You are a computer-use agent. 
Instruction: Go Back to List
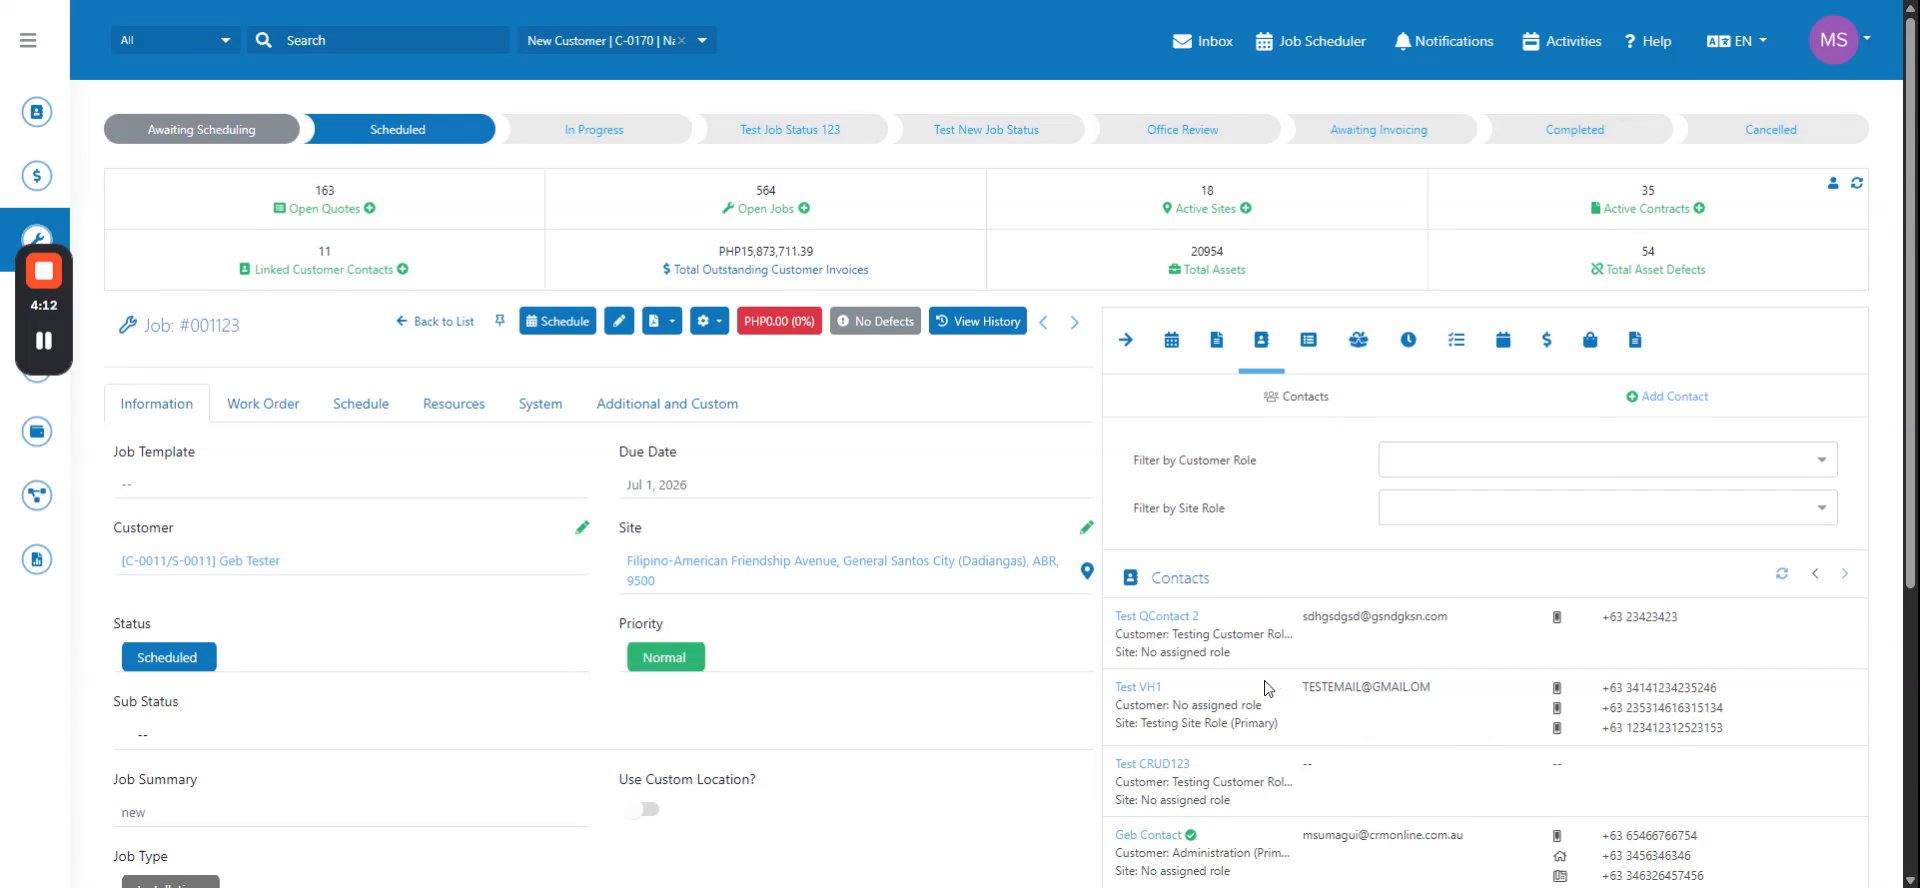pos(435,321)
